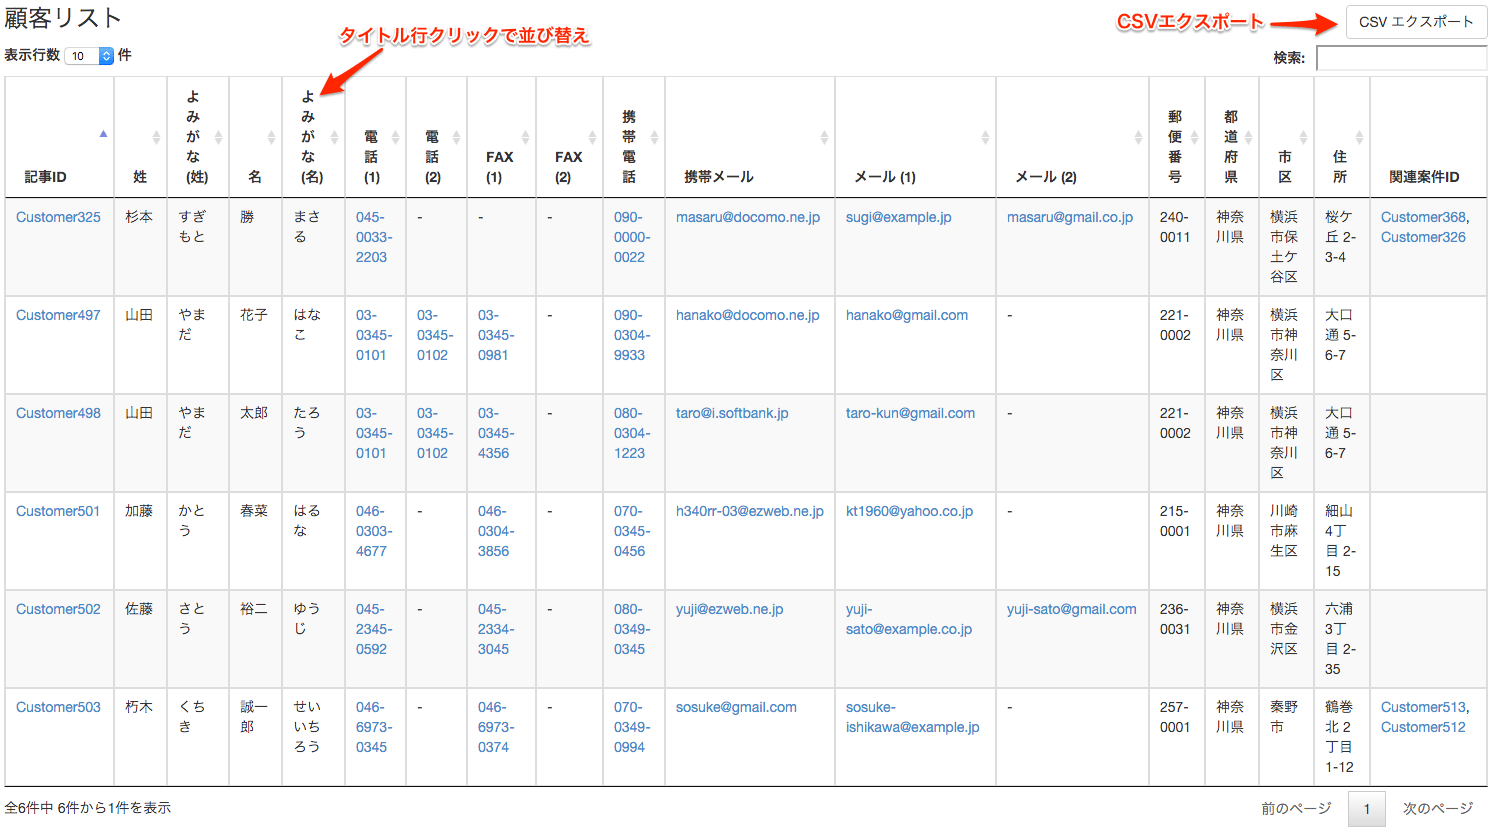Click phone number 045-0033-2203
This screenshot has width=1491, height=832.
pyautogui.click(x=374, y=237)
